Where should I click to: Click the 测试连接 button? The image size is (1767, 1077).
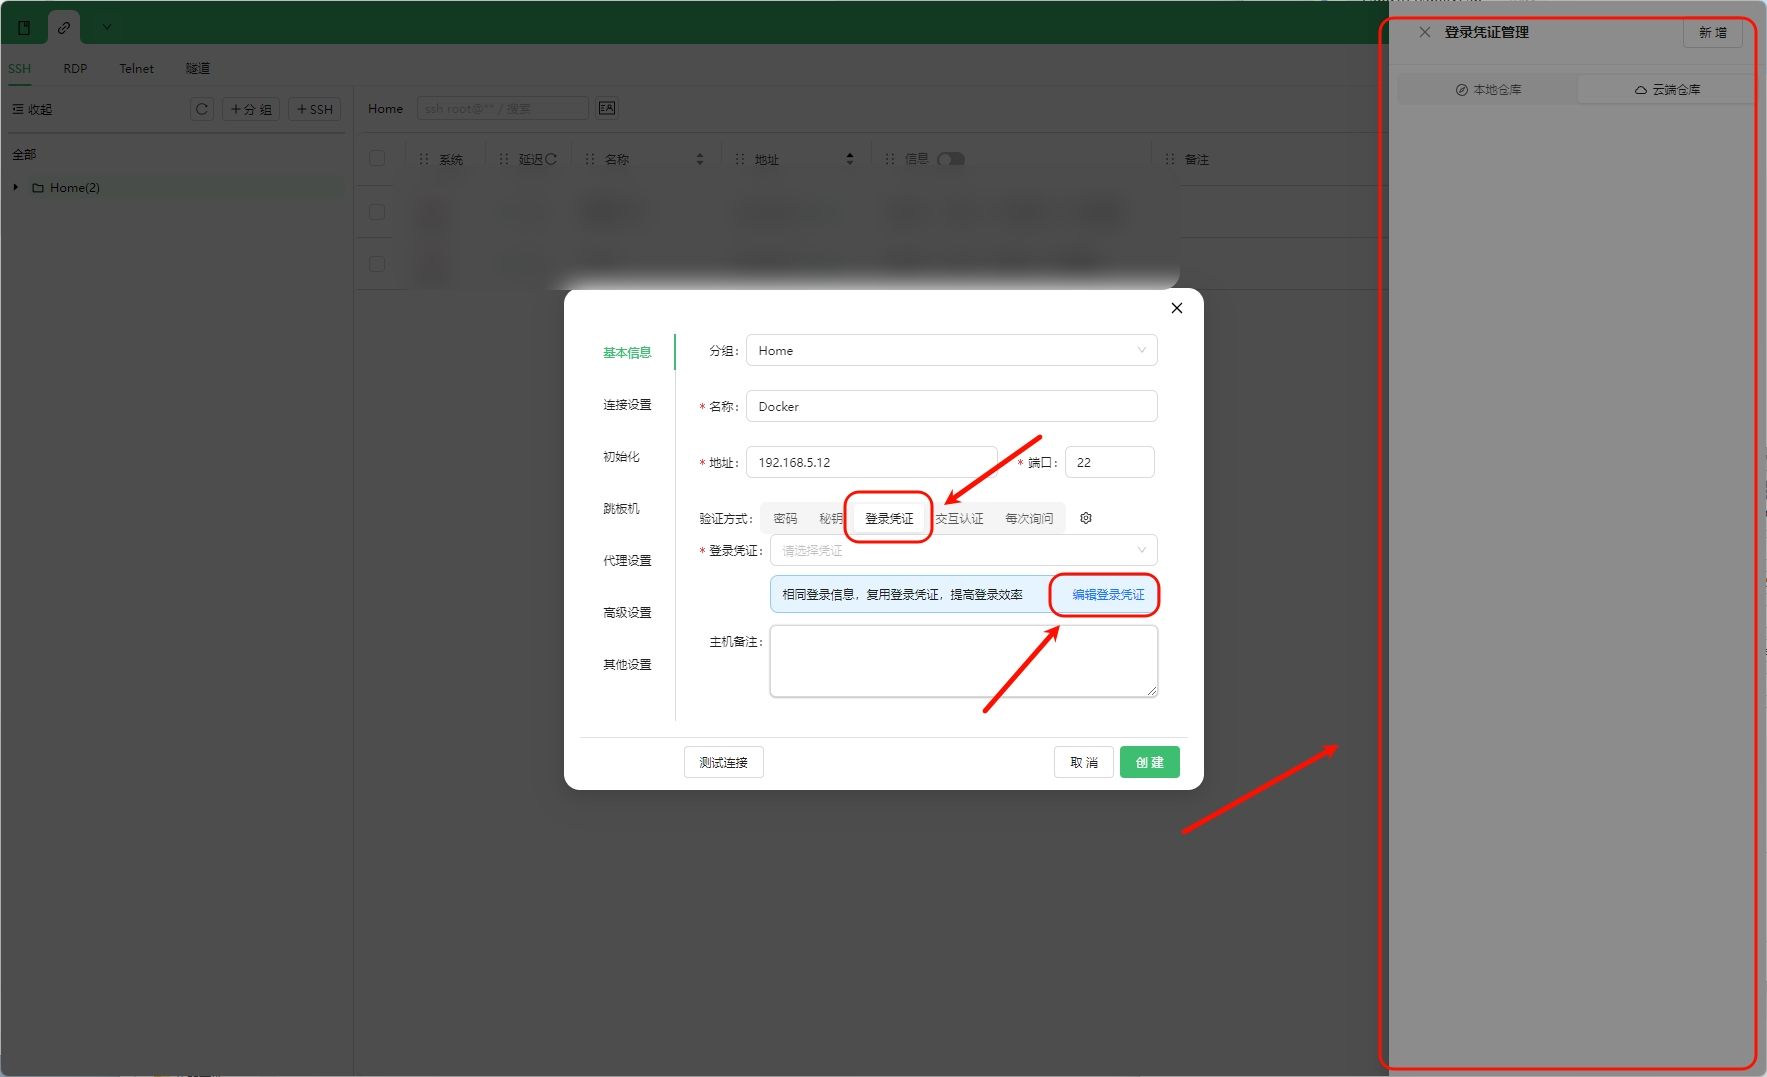click(x=723, y=762)
